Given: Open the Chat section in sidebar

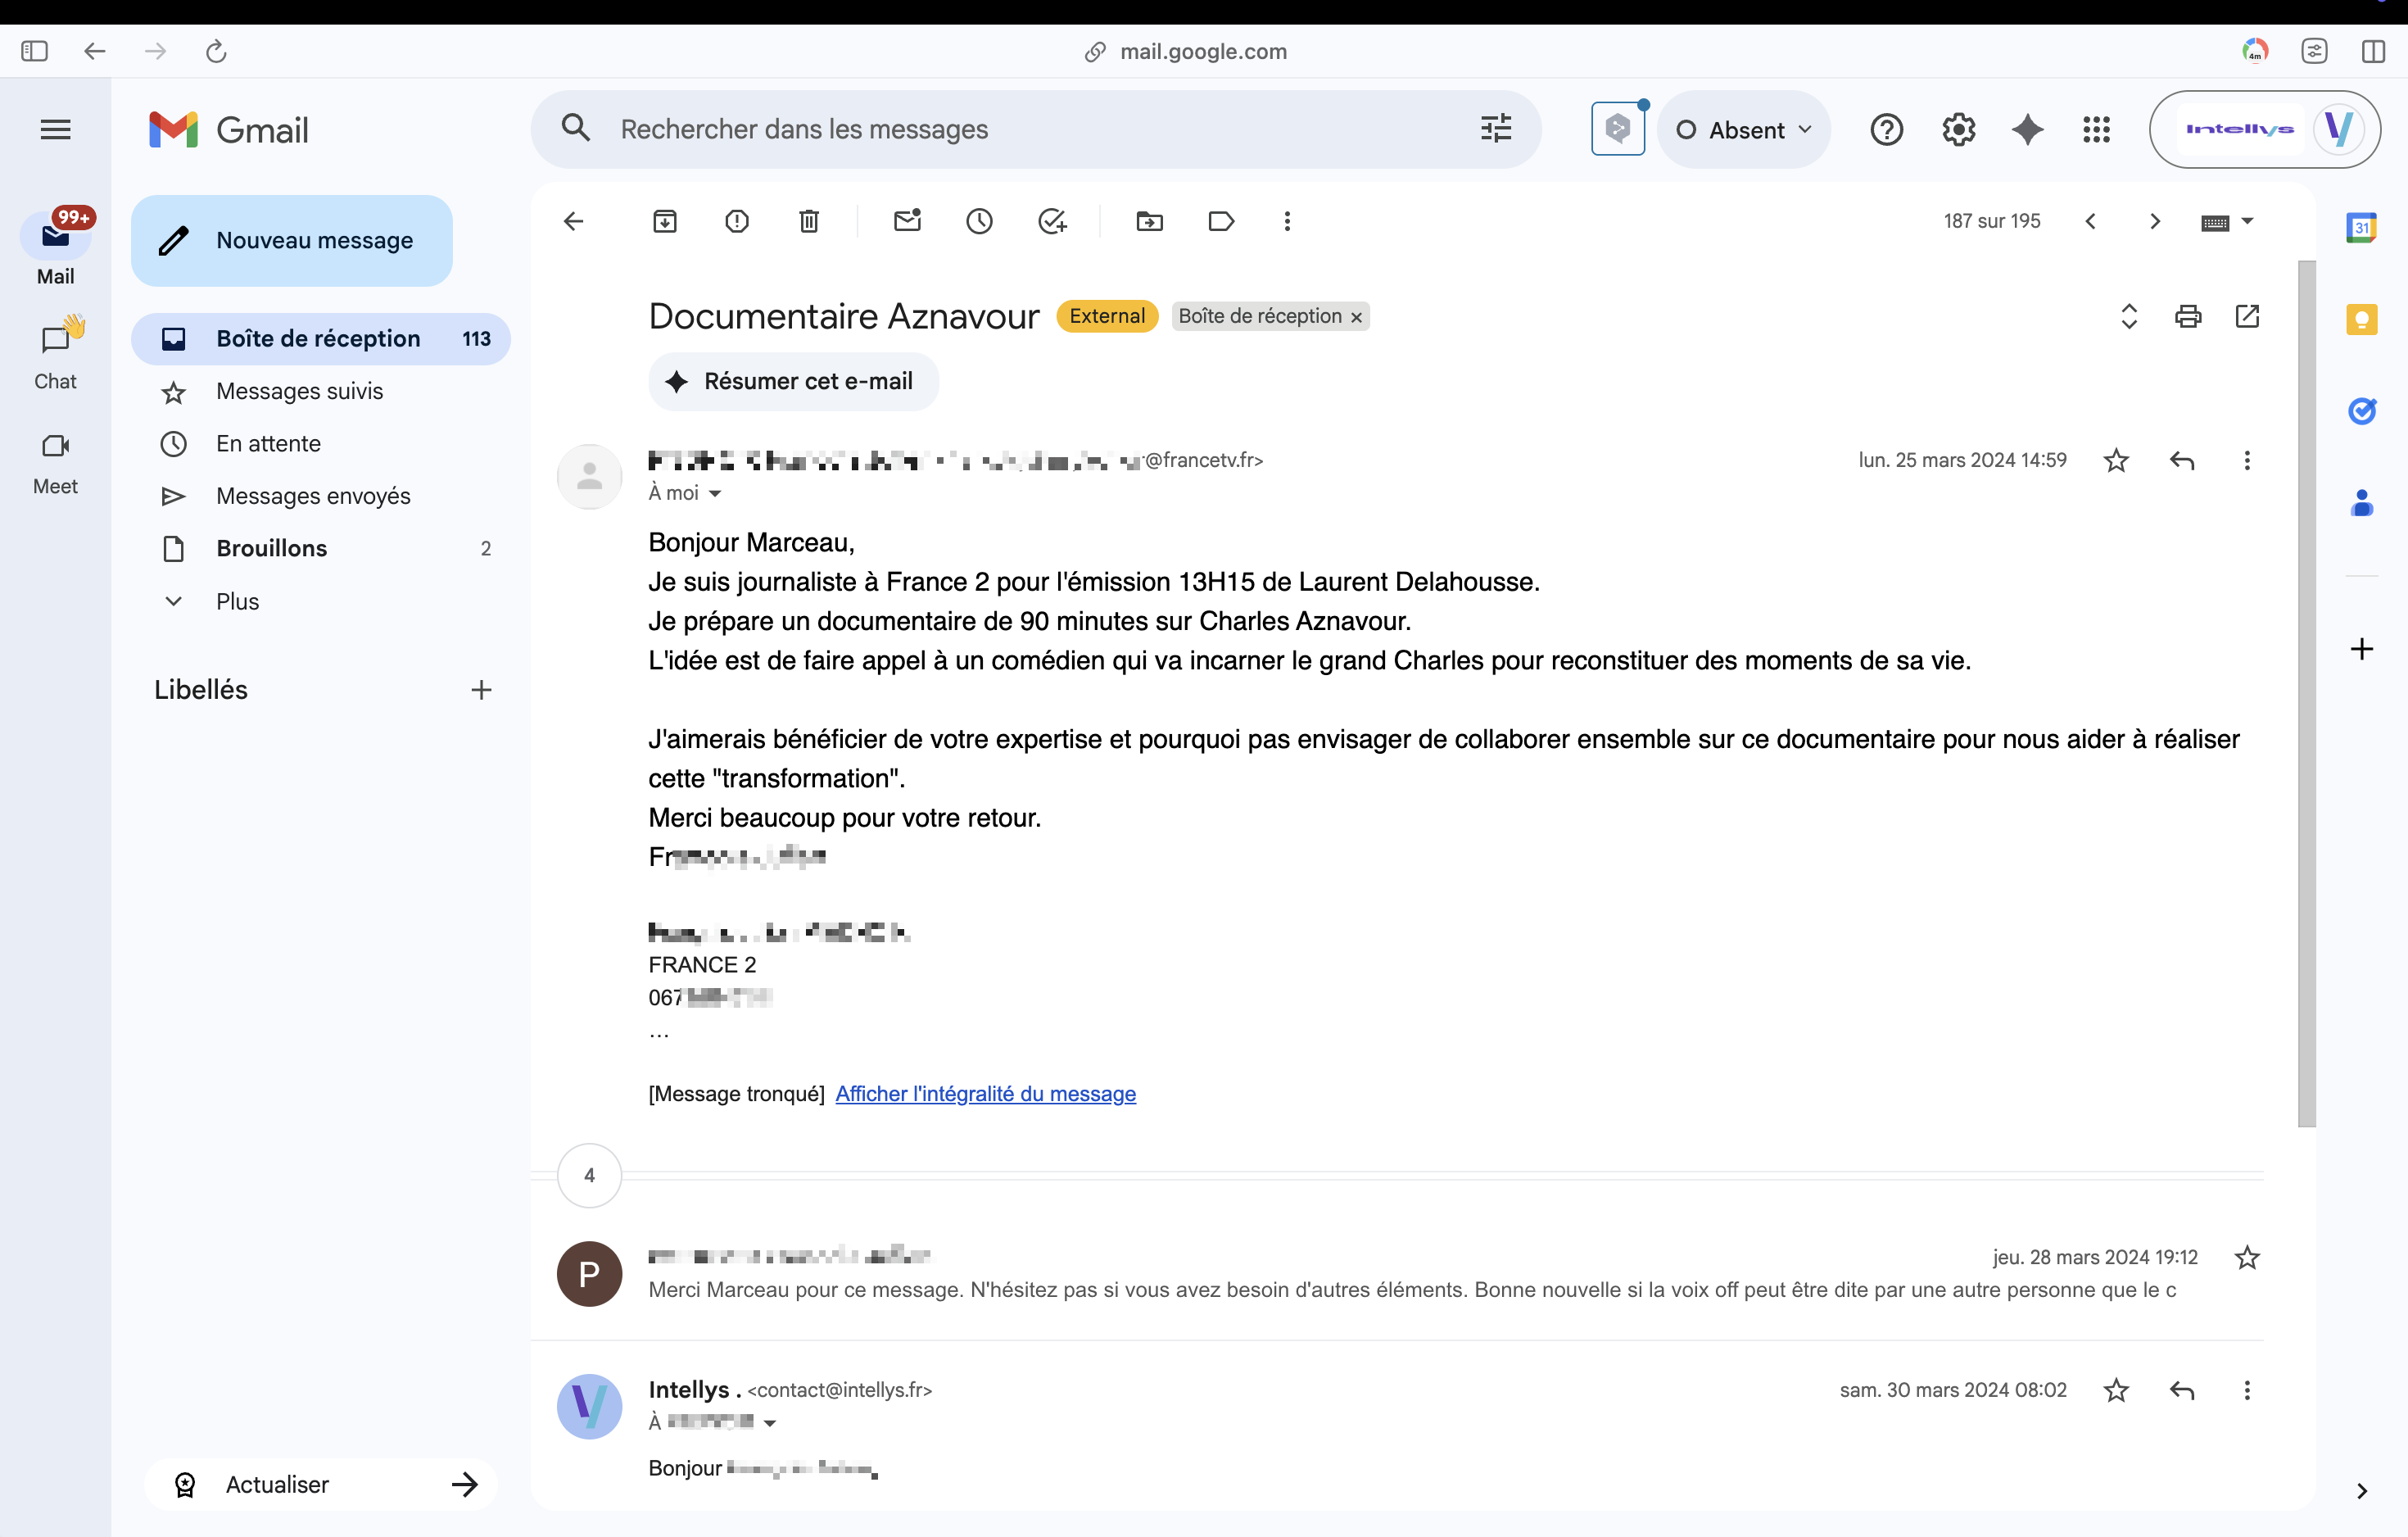Looking at the screenshot, I should tap(55, 352).
